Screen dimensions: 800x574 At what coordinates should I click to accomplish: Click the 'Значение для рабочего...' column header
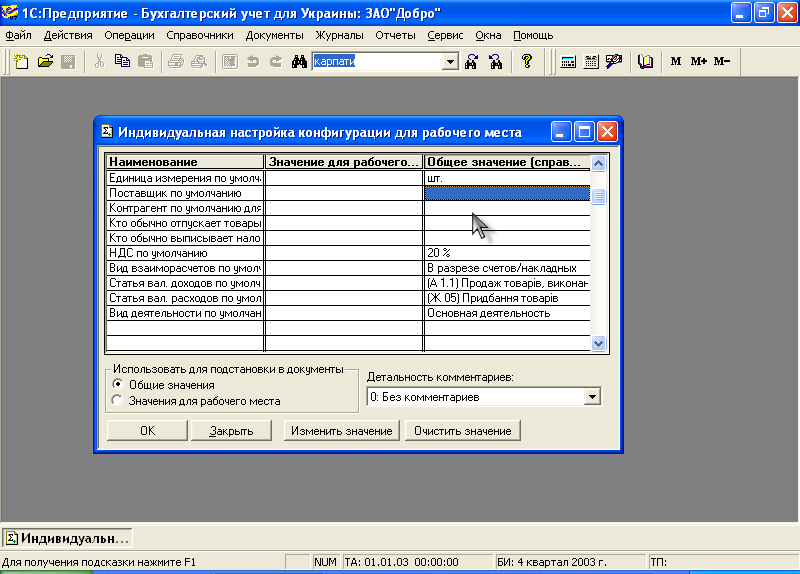click(x=344, y=162)
